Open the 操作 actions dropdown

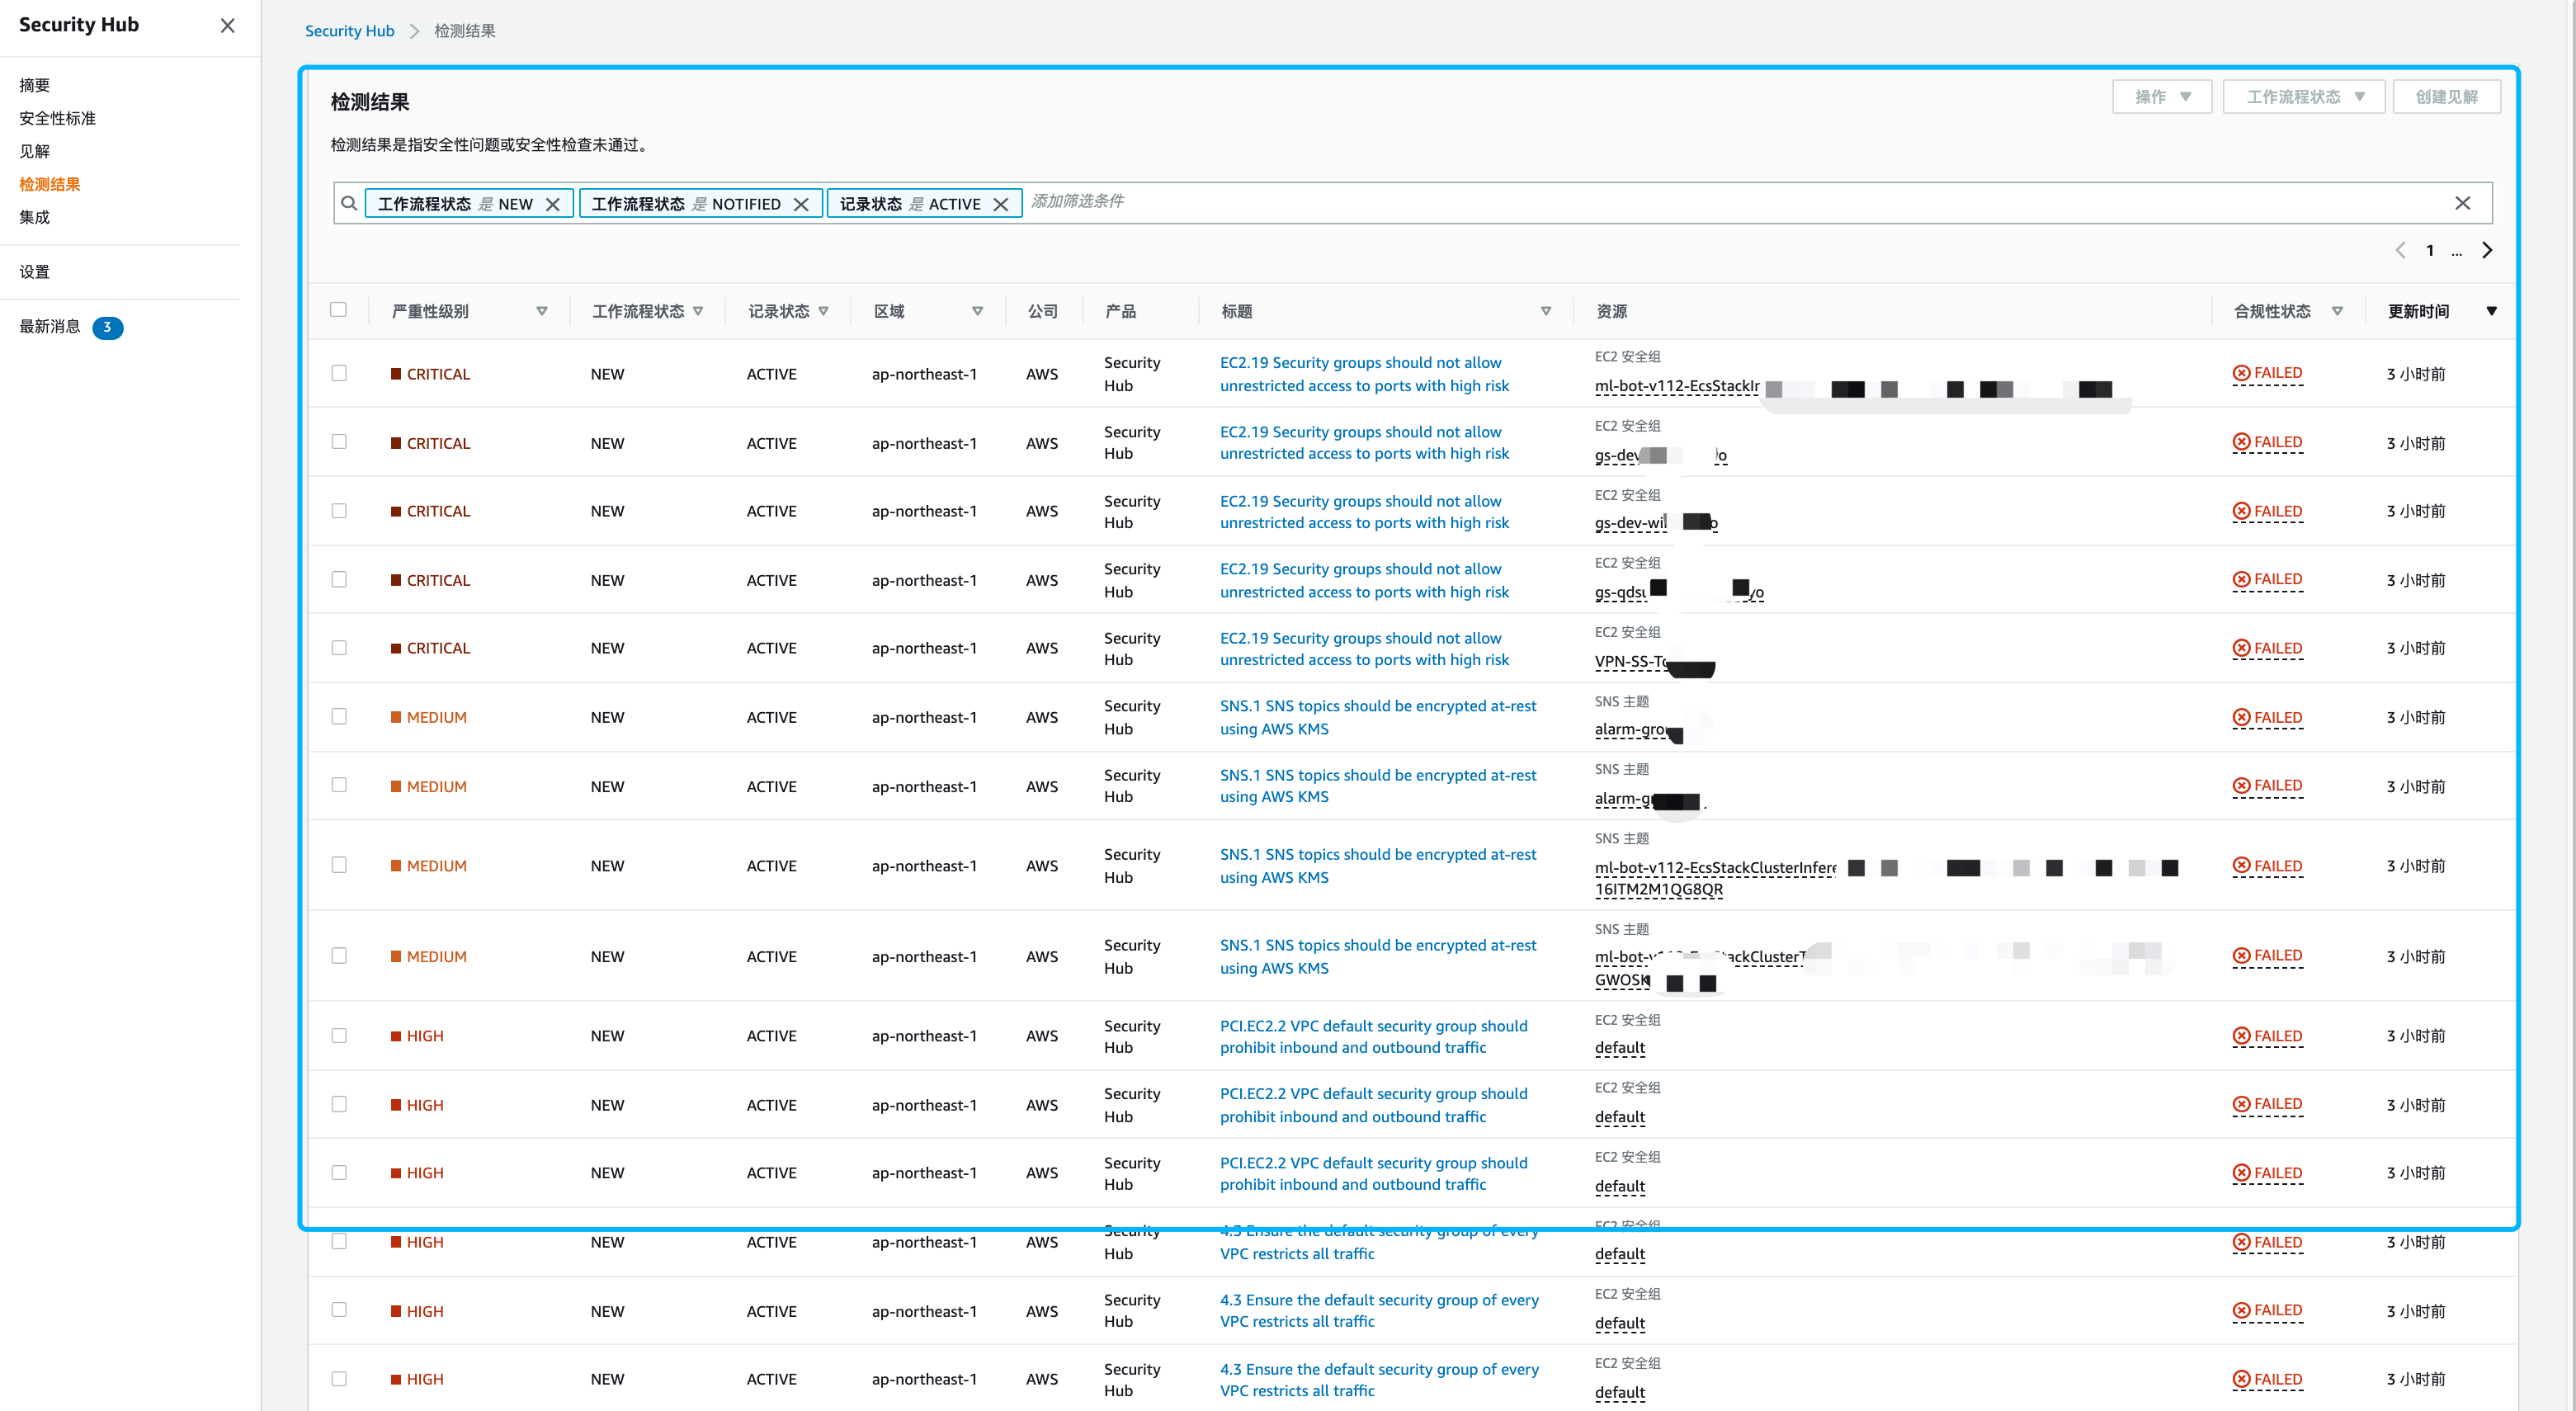[2162, 97]
